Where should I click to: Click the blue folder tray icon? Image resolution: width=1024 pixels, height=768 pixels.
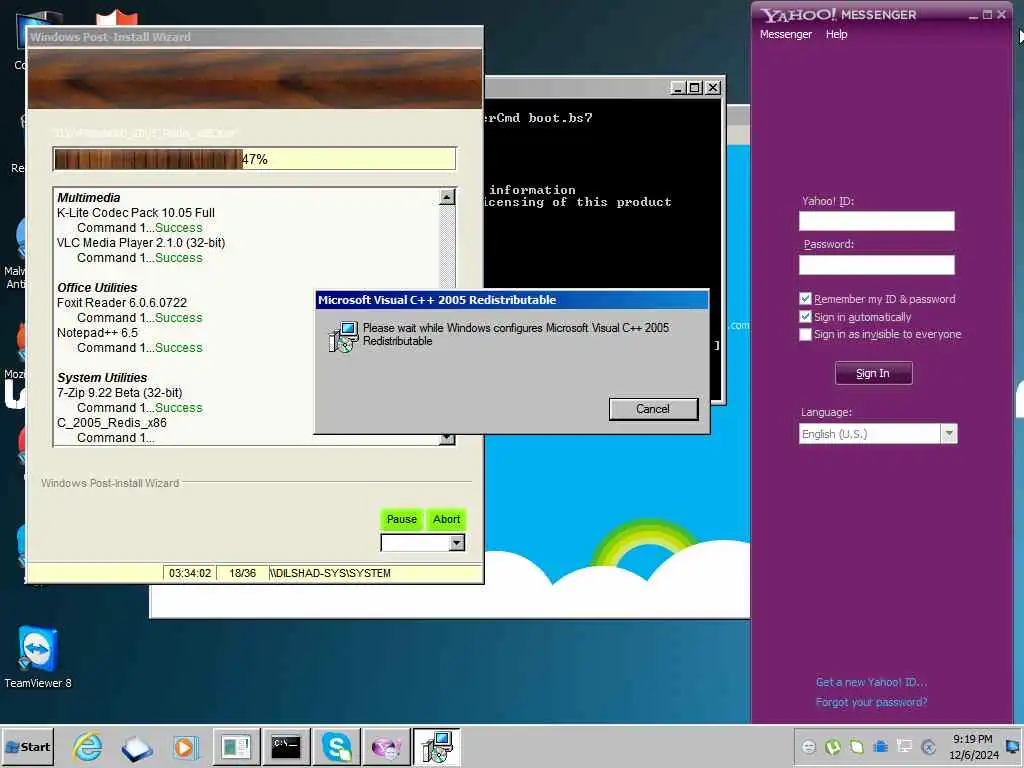tap(880, 746)
